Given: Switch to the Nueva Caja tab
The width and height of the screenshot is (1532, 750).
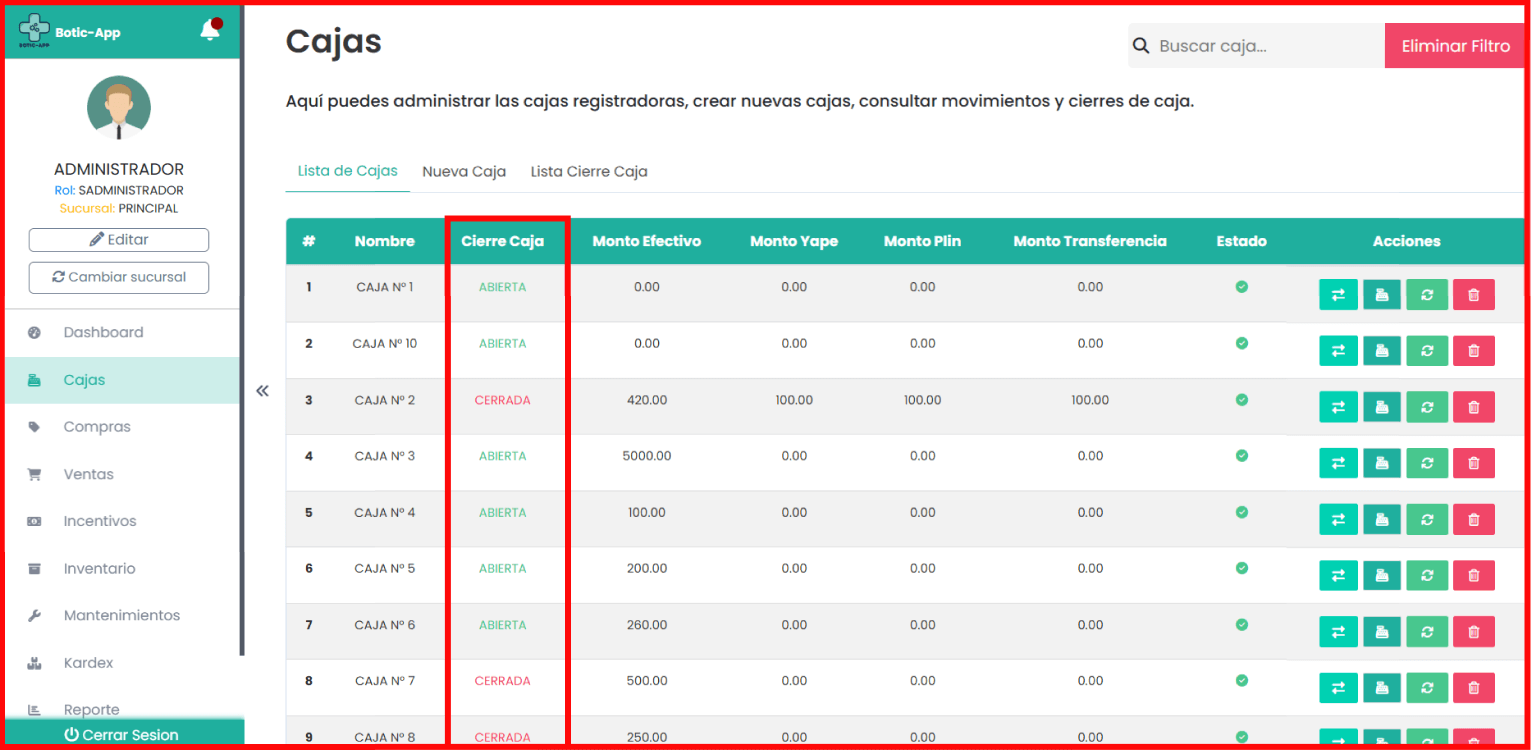Looking at the screenshot, I should (464, 171).
